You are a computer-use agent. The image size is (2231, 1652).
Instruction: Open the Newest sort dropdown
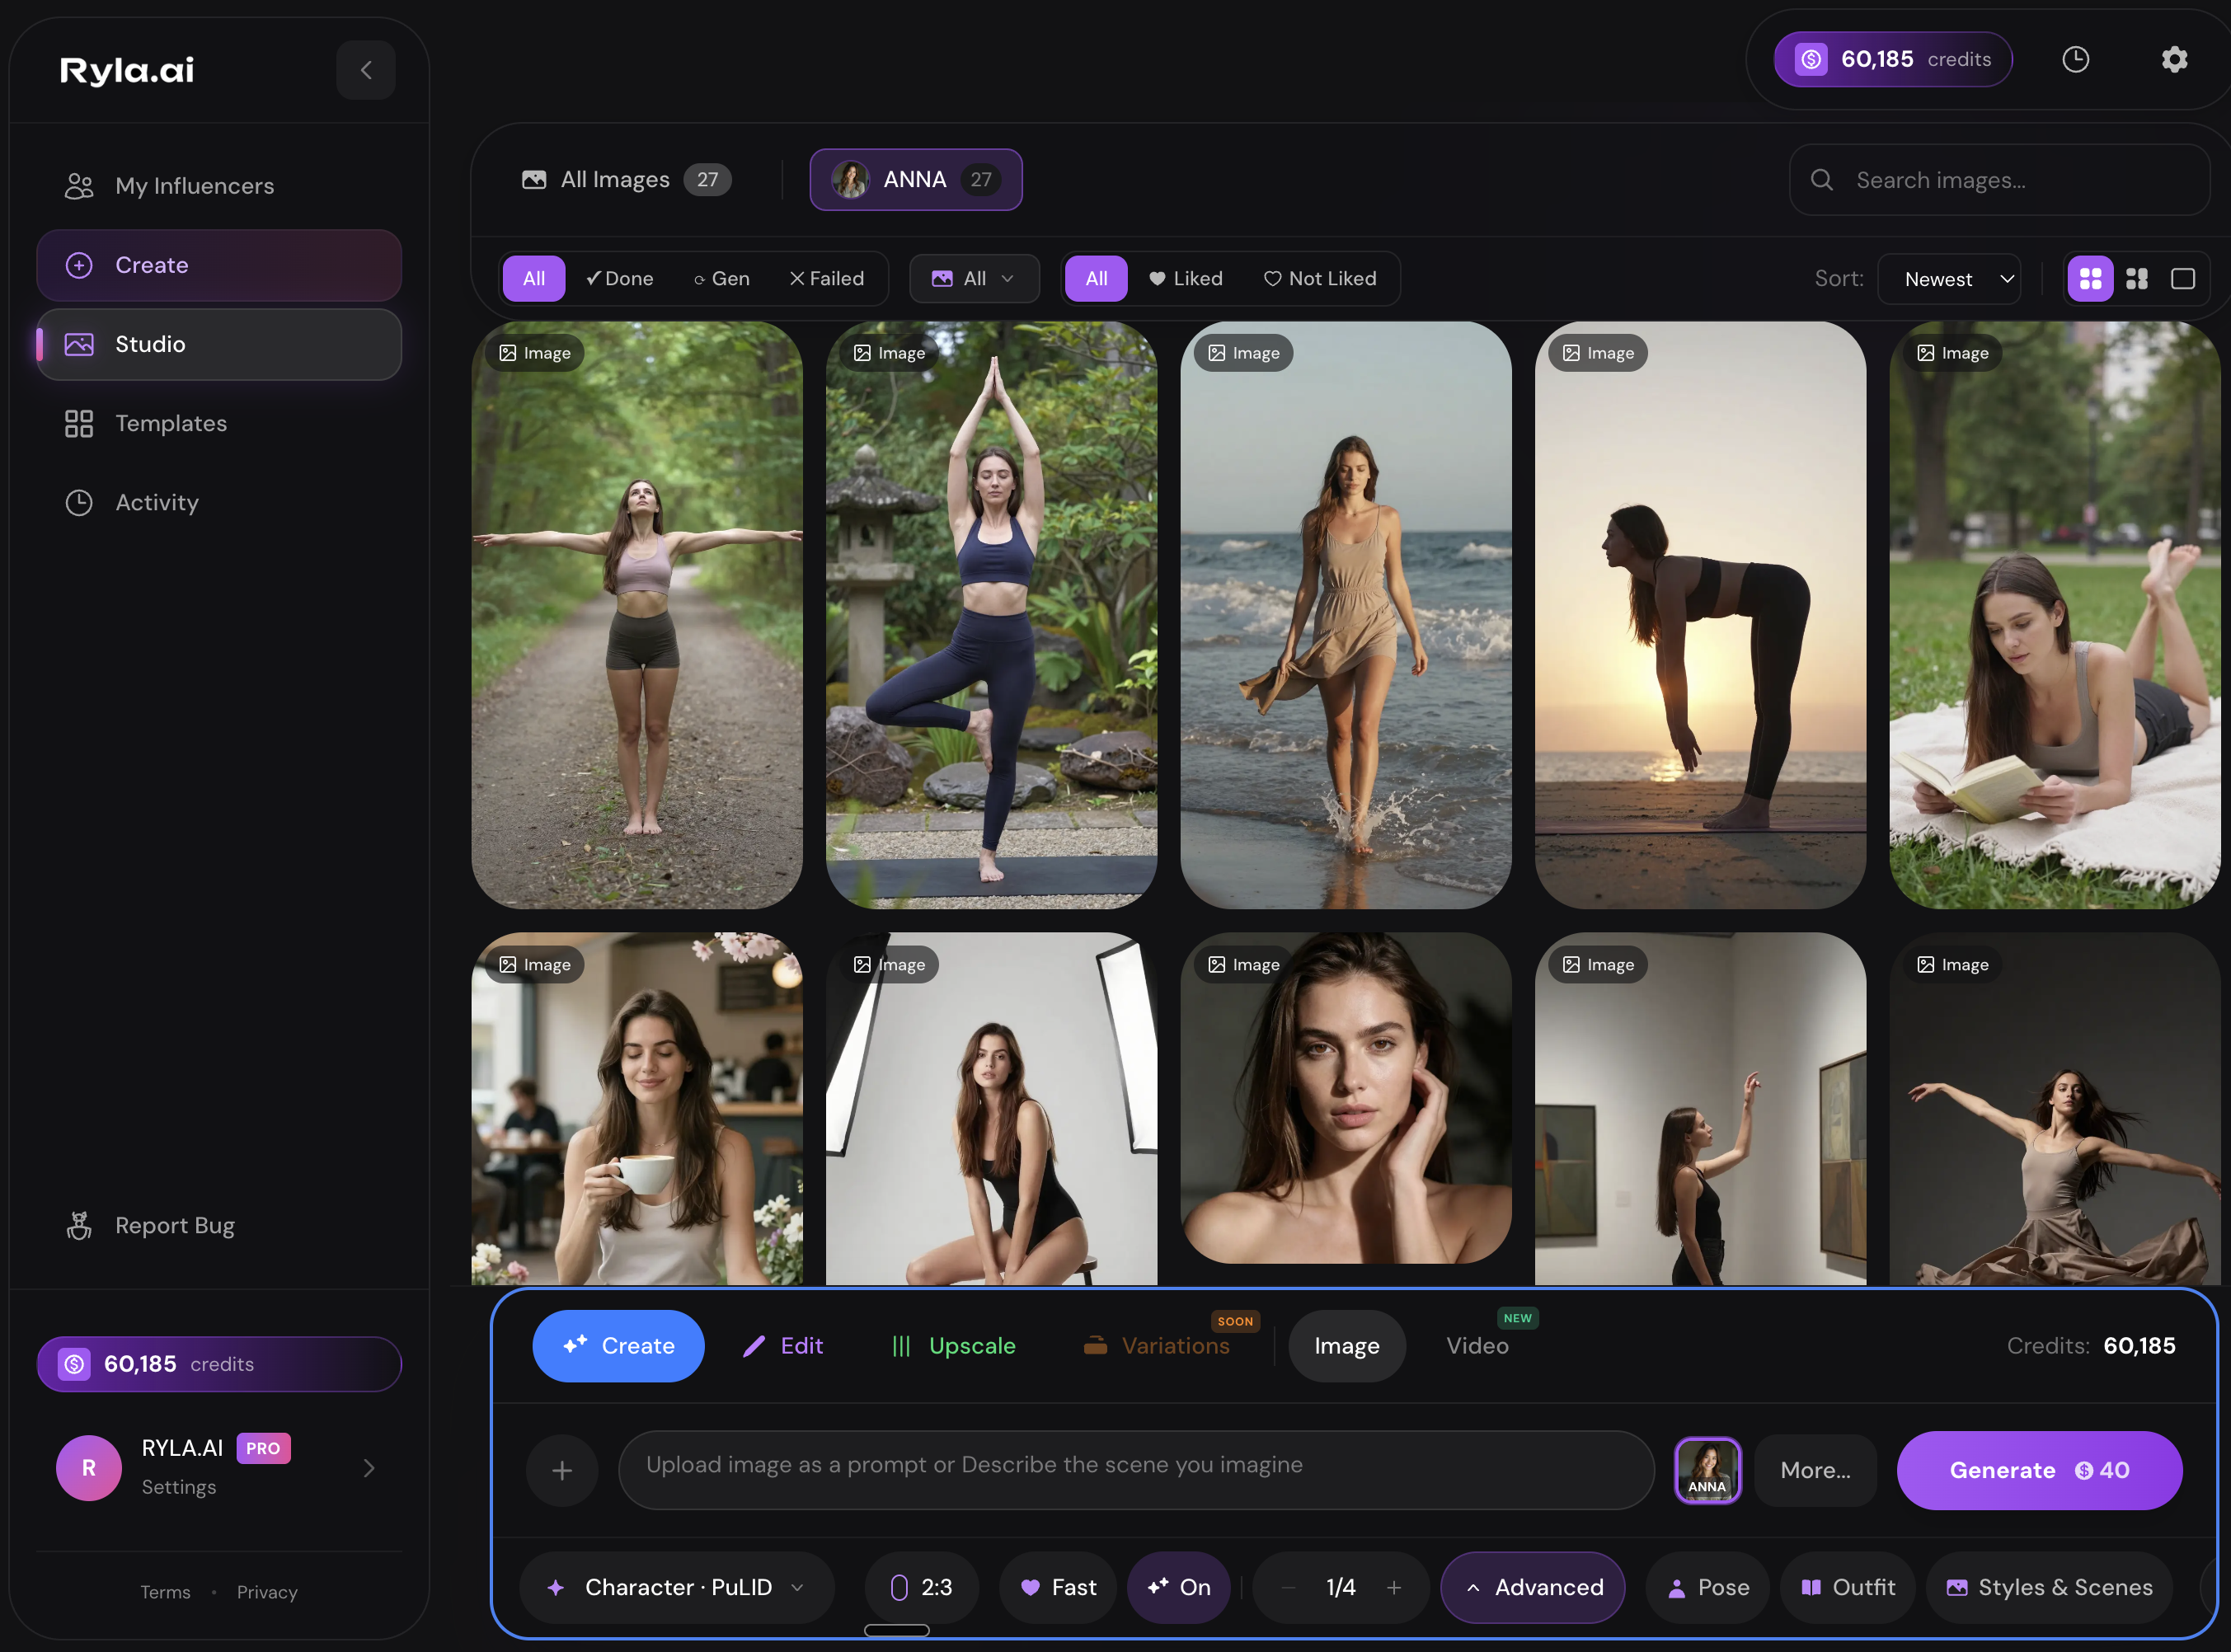[x=1949, y=278]
